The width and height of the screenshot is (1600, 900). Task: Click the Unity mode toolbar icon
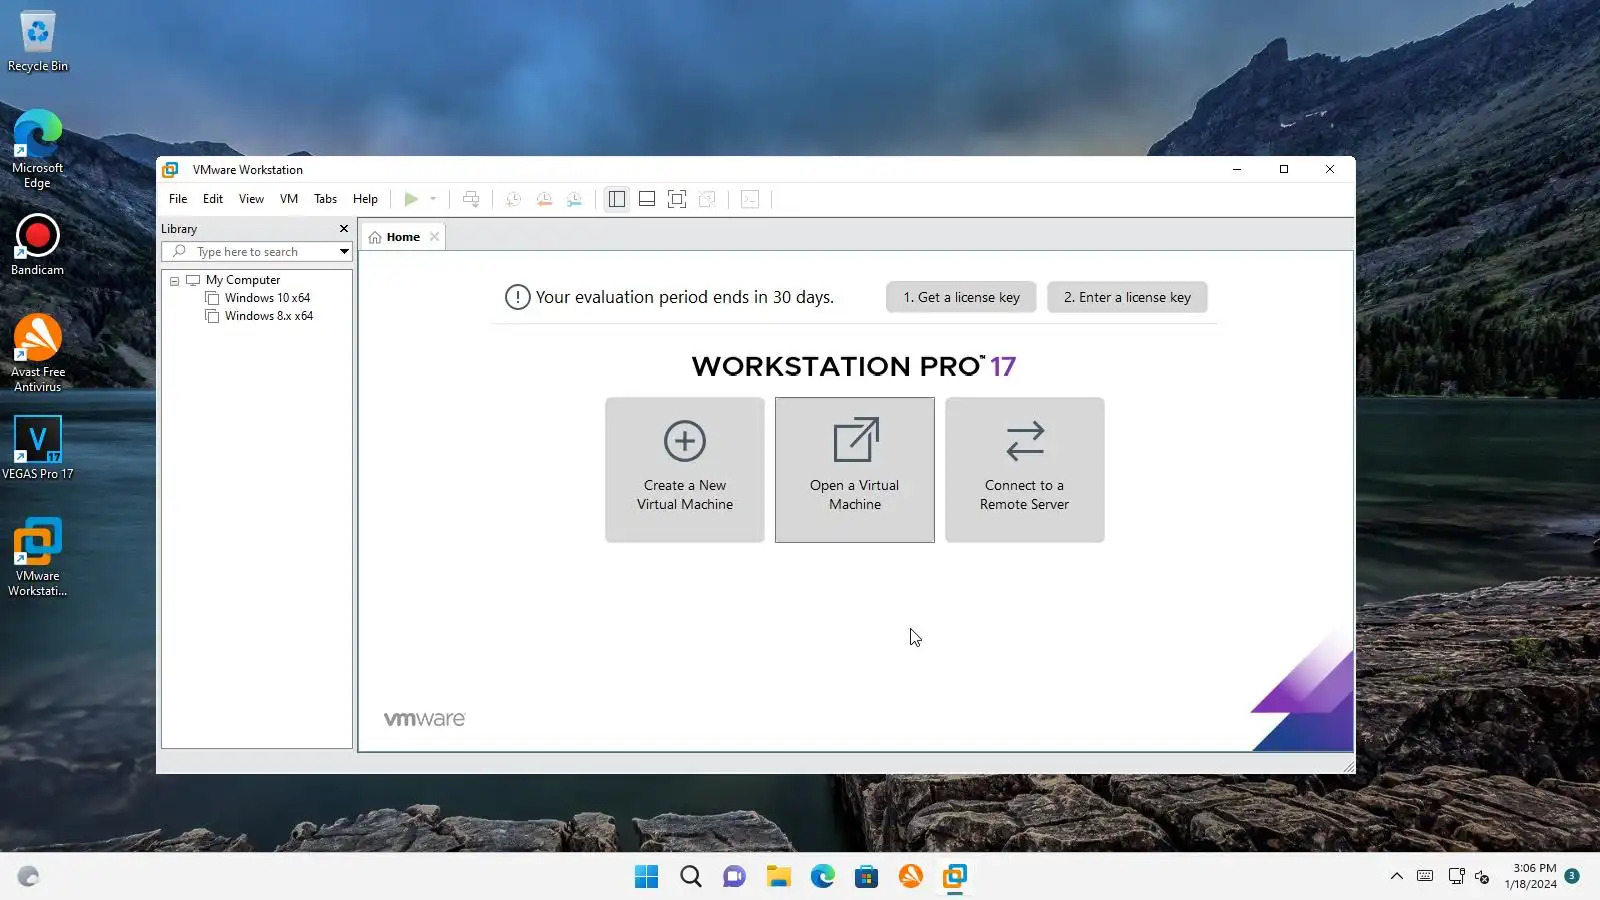tap(707, 199)
